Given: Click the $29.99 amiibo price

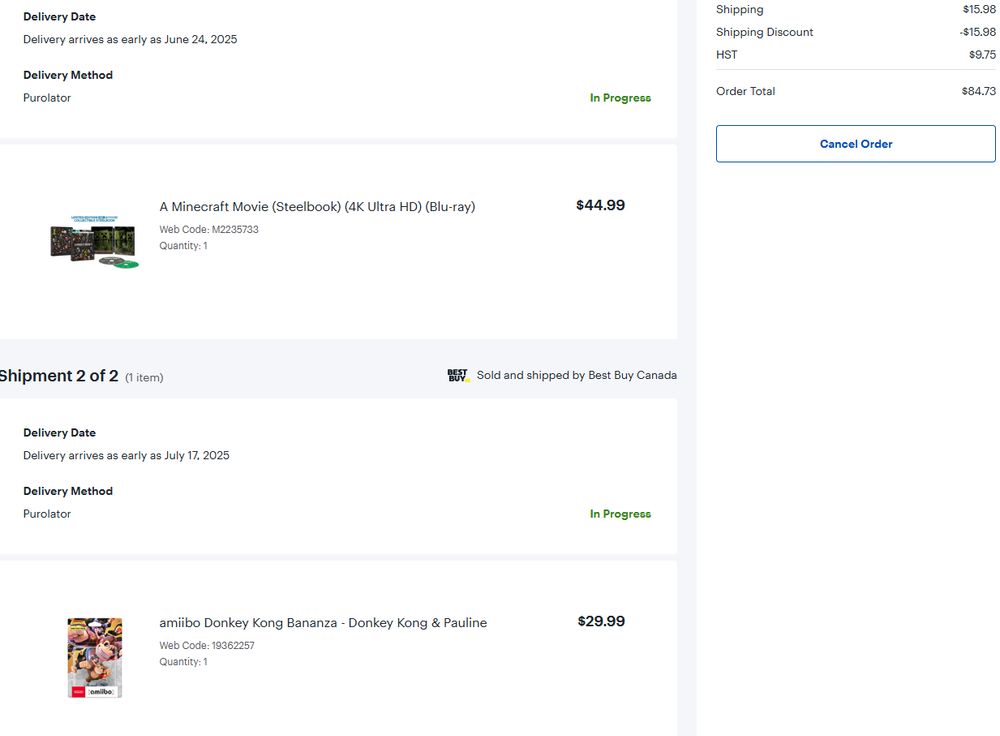Looking at the screenshot, I should tap(601, 621).
